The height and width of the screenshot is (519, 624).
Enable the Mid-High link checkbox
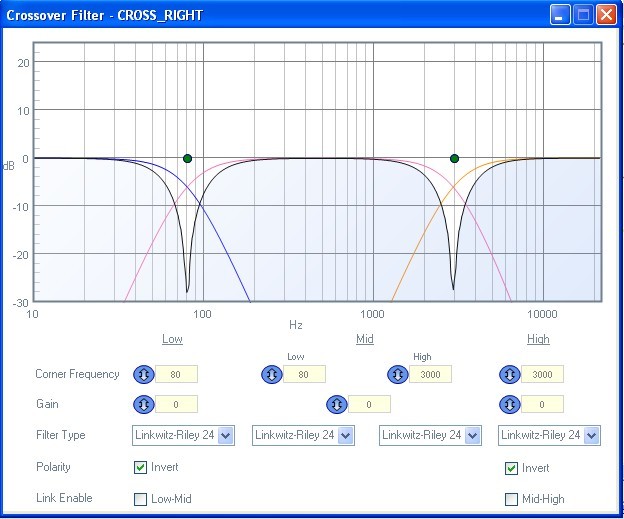pos(511,499)
